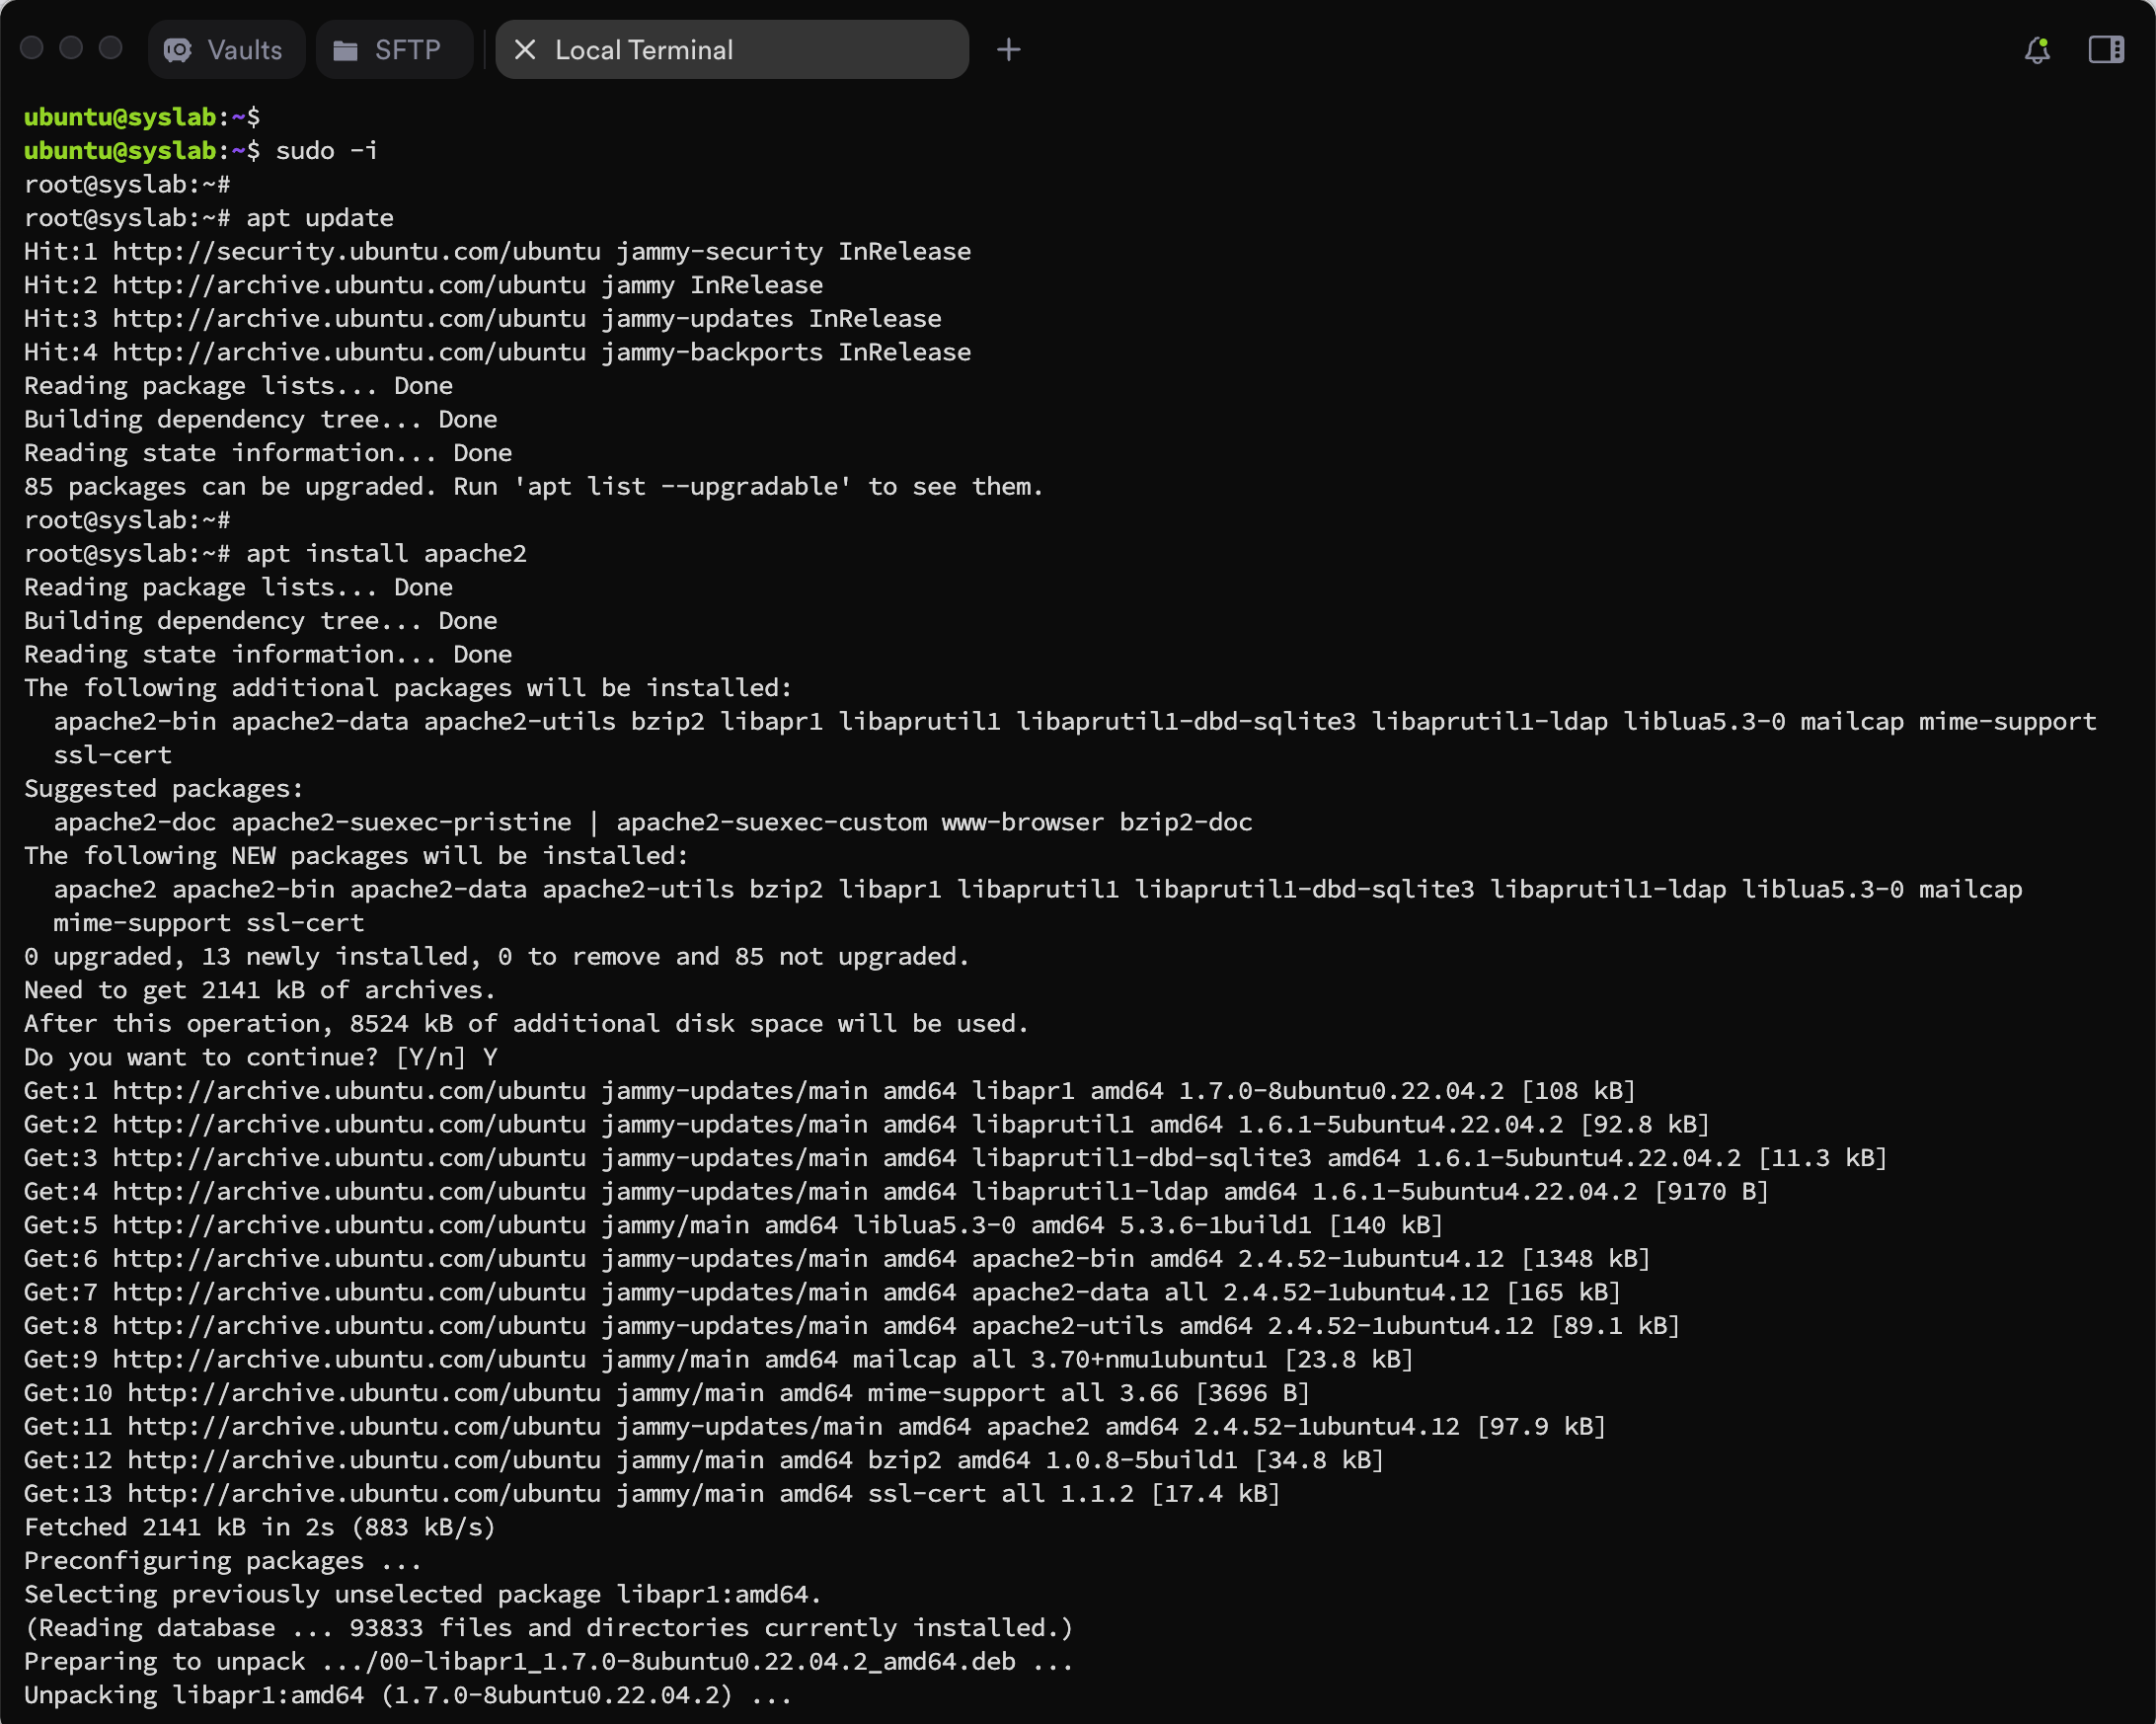Click the jammy-security InRelease line
The image size is (2156, 1724).
point(497,252)
